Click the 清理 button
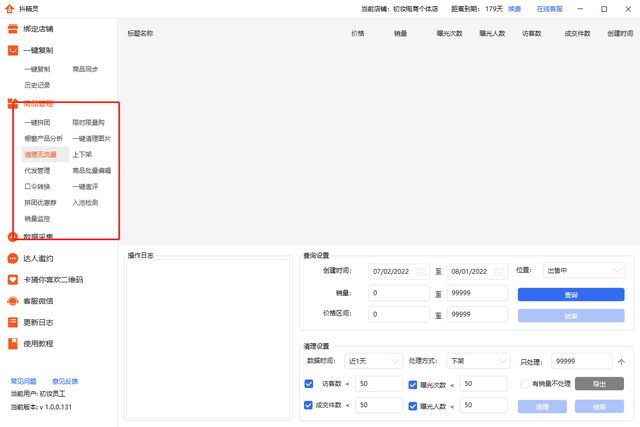Screen dimensions: 640x427 [x=542, y=407]
